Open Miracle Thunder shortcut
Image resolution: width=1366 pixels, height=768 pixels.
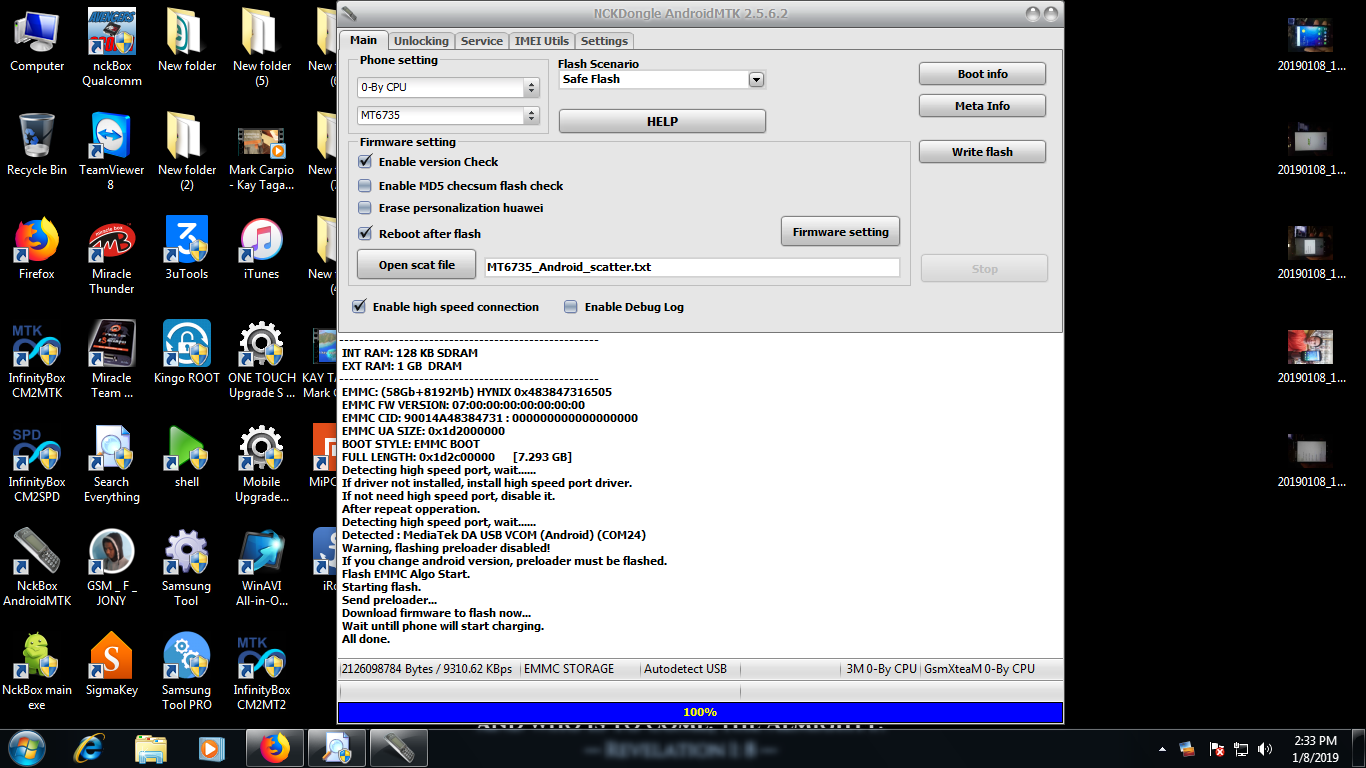point(112,255)
